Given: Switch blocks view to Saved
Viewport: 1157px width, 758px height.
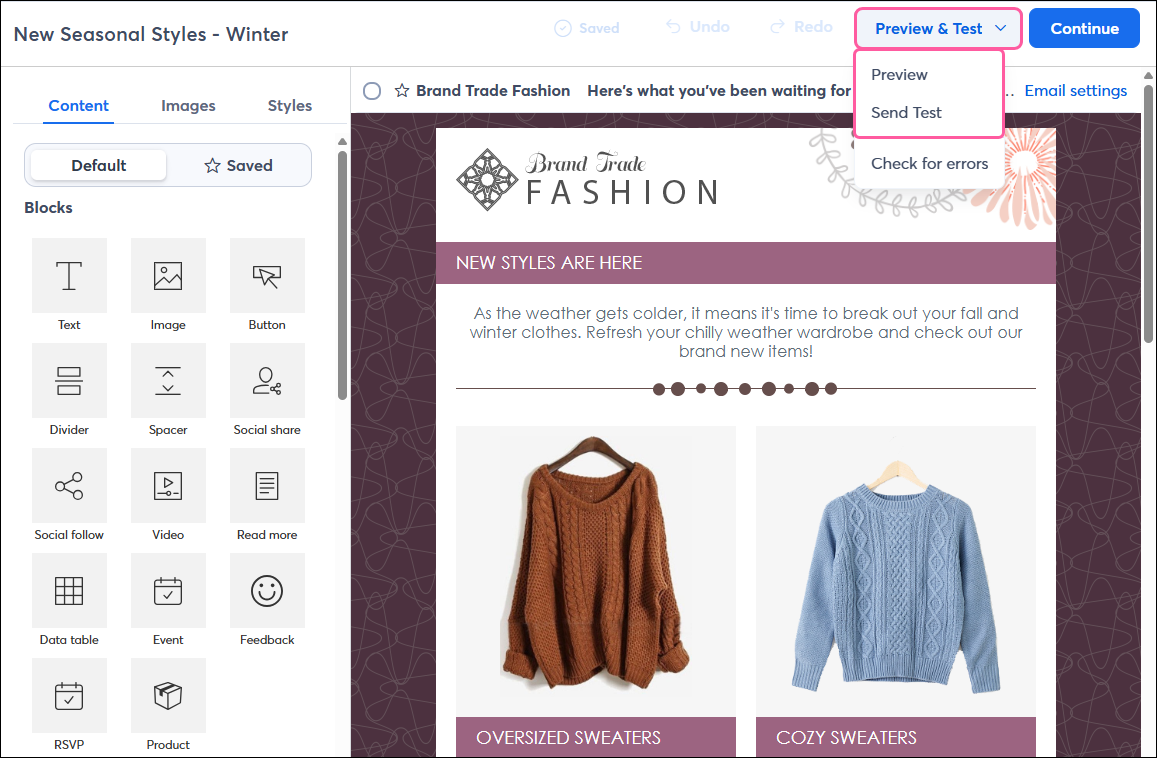Looking at the screenshot, I should pos(238,165).
